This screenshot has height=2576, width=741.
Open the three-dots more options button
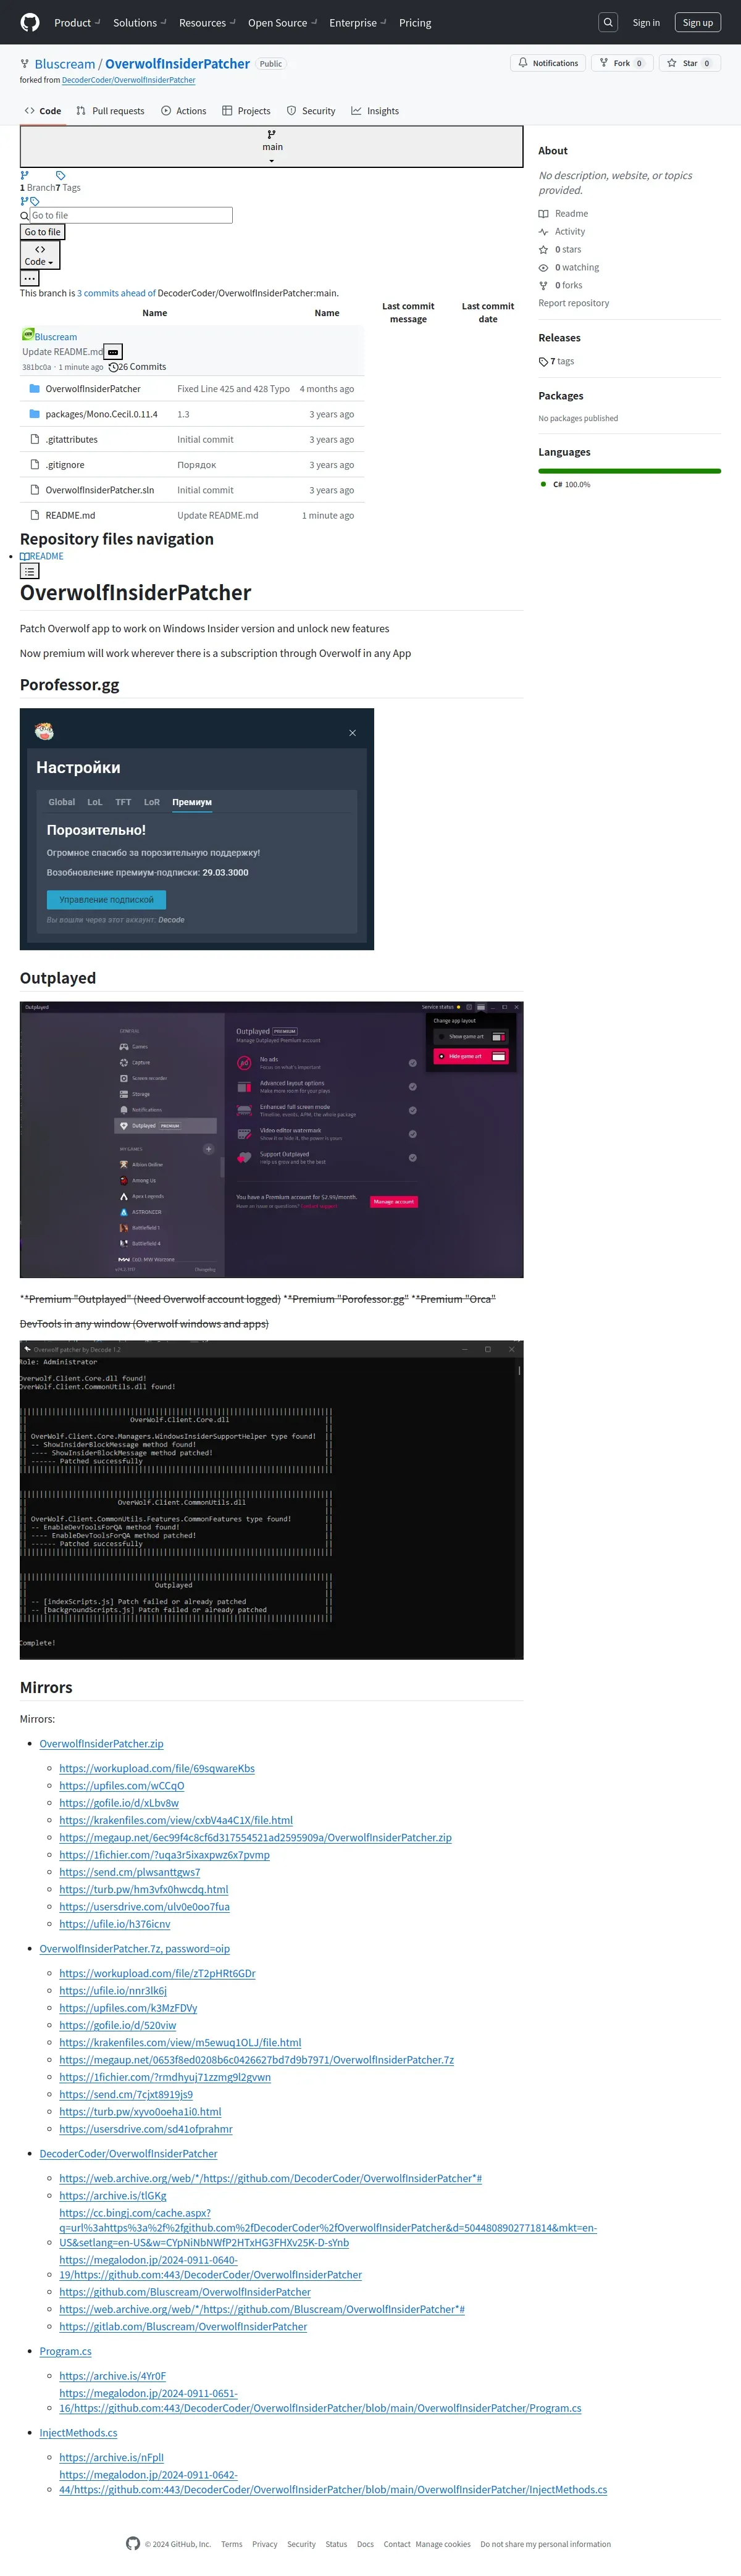coord(30,279)
